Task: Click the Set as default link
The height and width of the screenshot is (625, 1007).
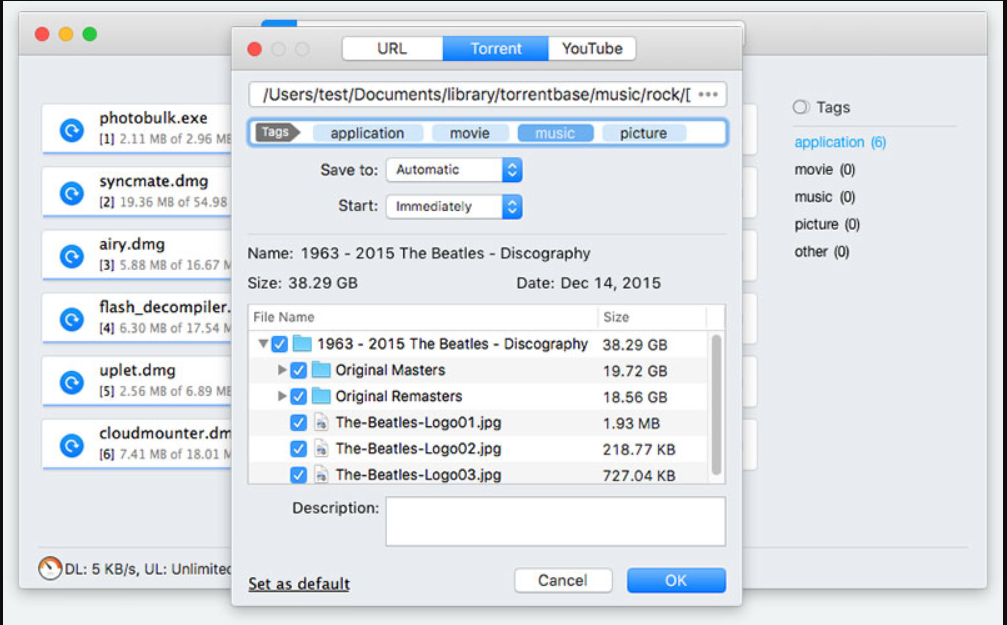Action: (x=299, y=584)
